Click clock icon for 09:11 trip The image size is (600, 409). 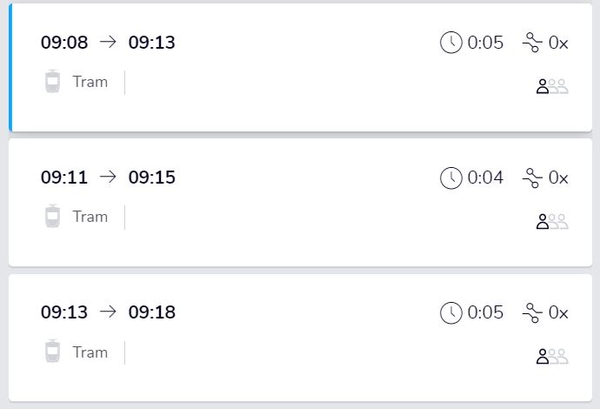pos(451,178)
